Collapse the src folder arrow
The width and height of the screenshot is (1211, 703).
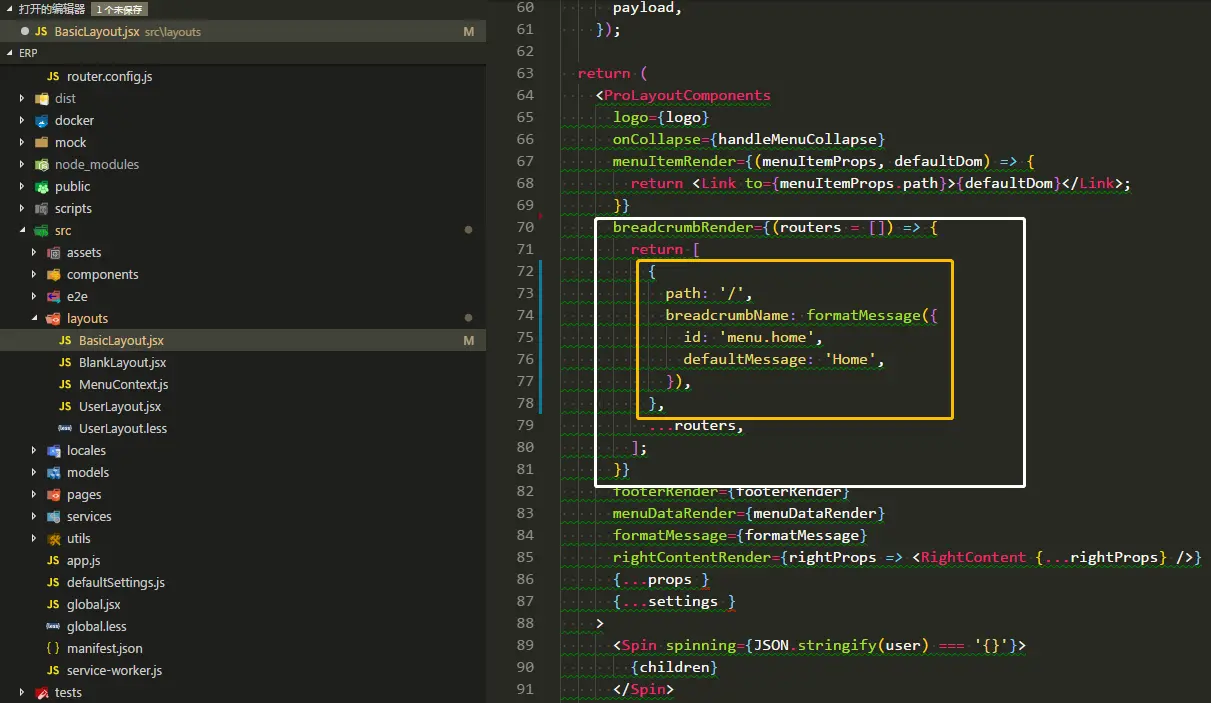point(22,230)
